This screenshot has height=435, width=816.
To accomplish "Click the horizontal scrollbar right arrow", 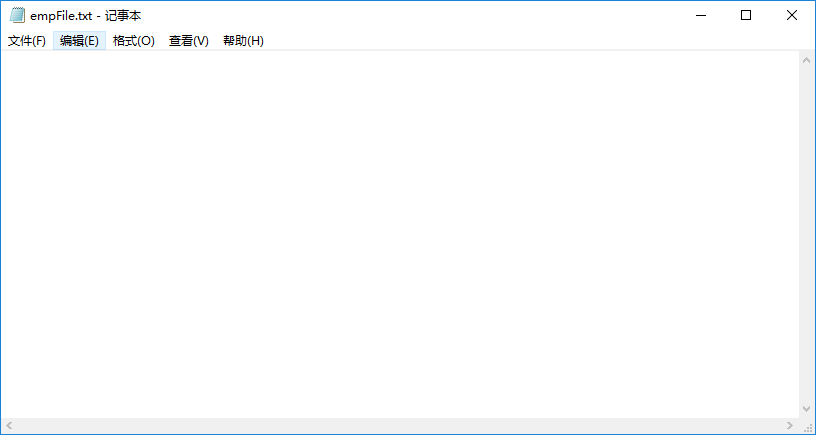I will [789, 426].
